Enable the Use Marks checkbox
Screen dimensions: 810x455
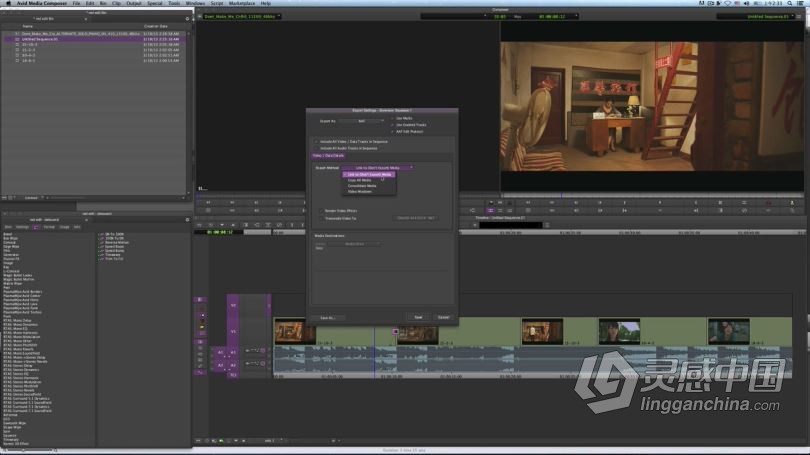[392, 118]
